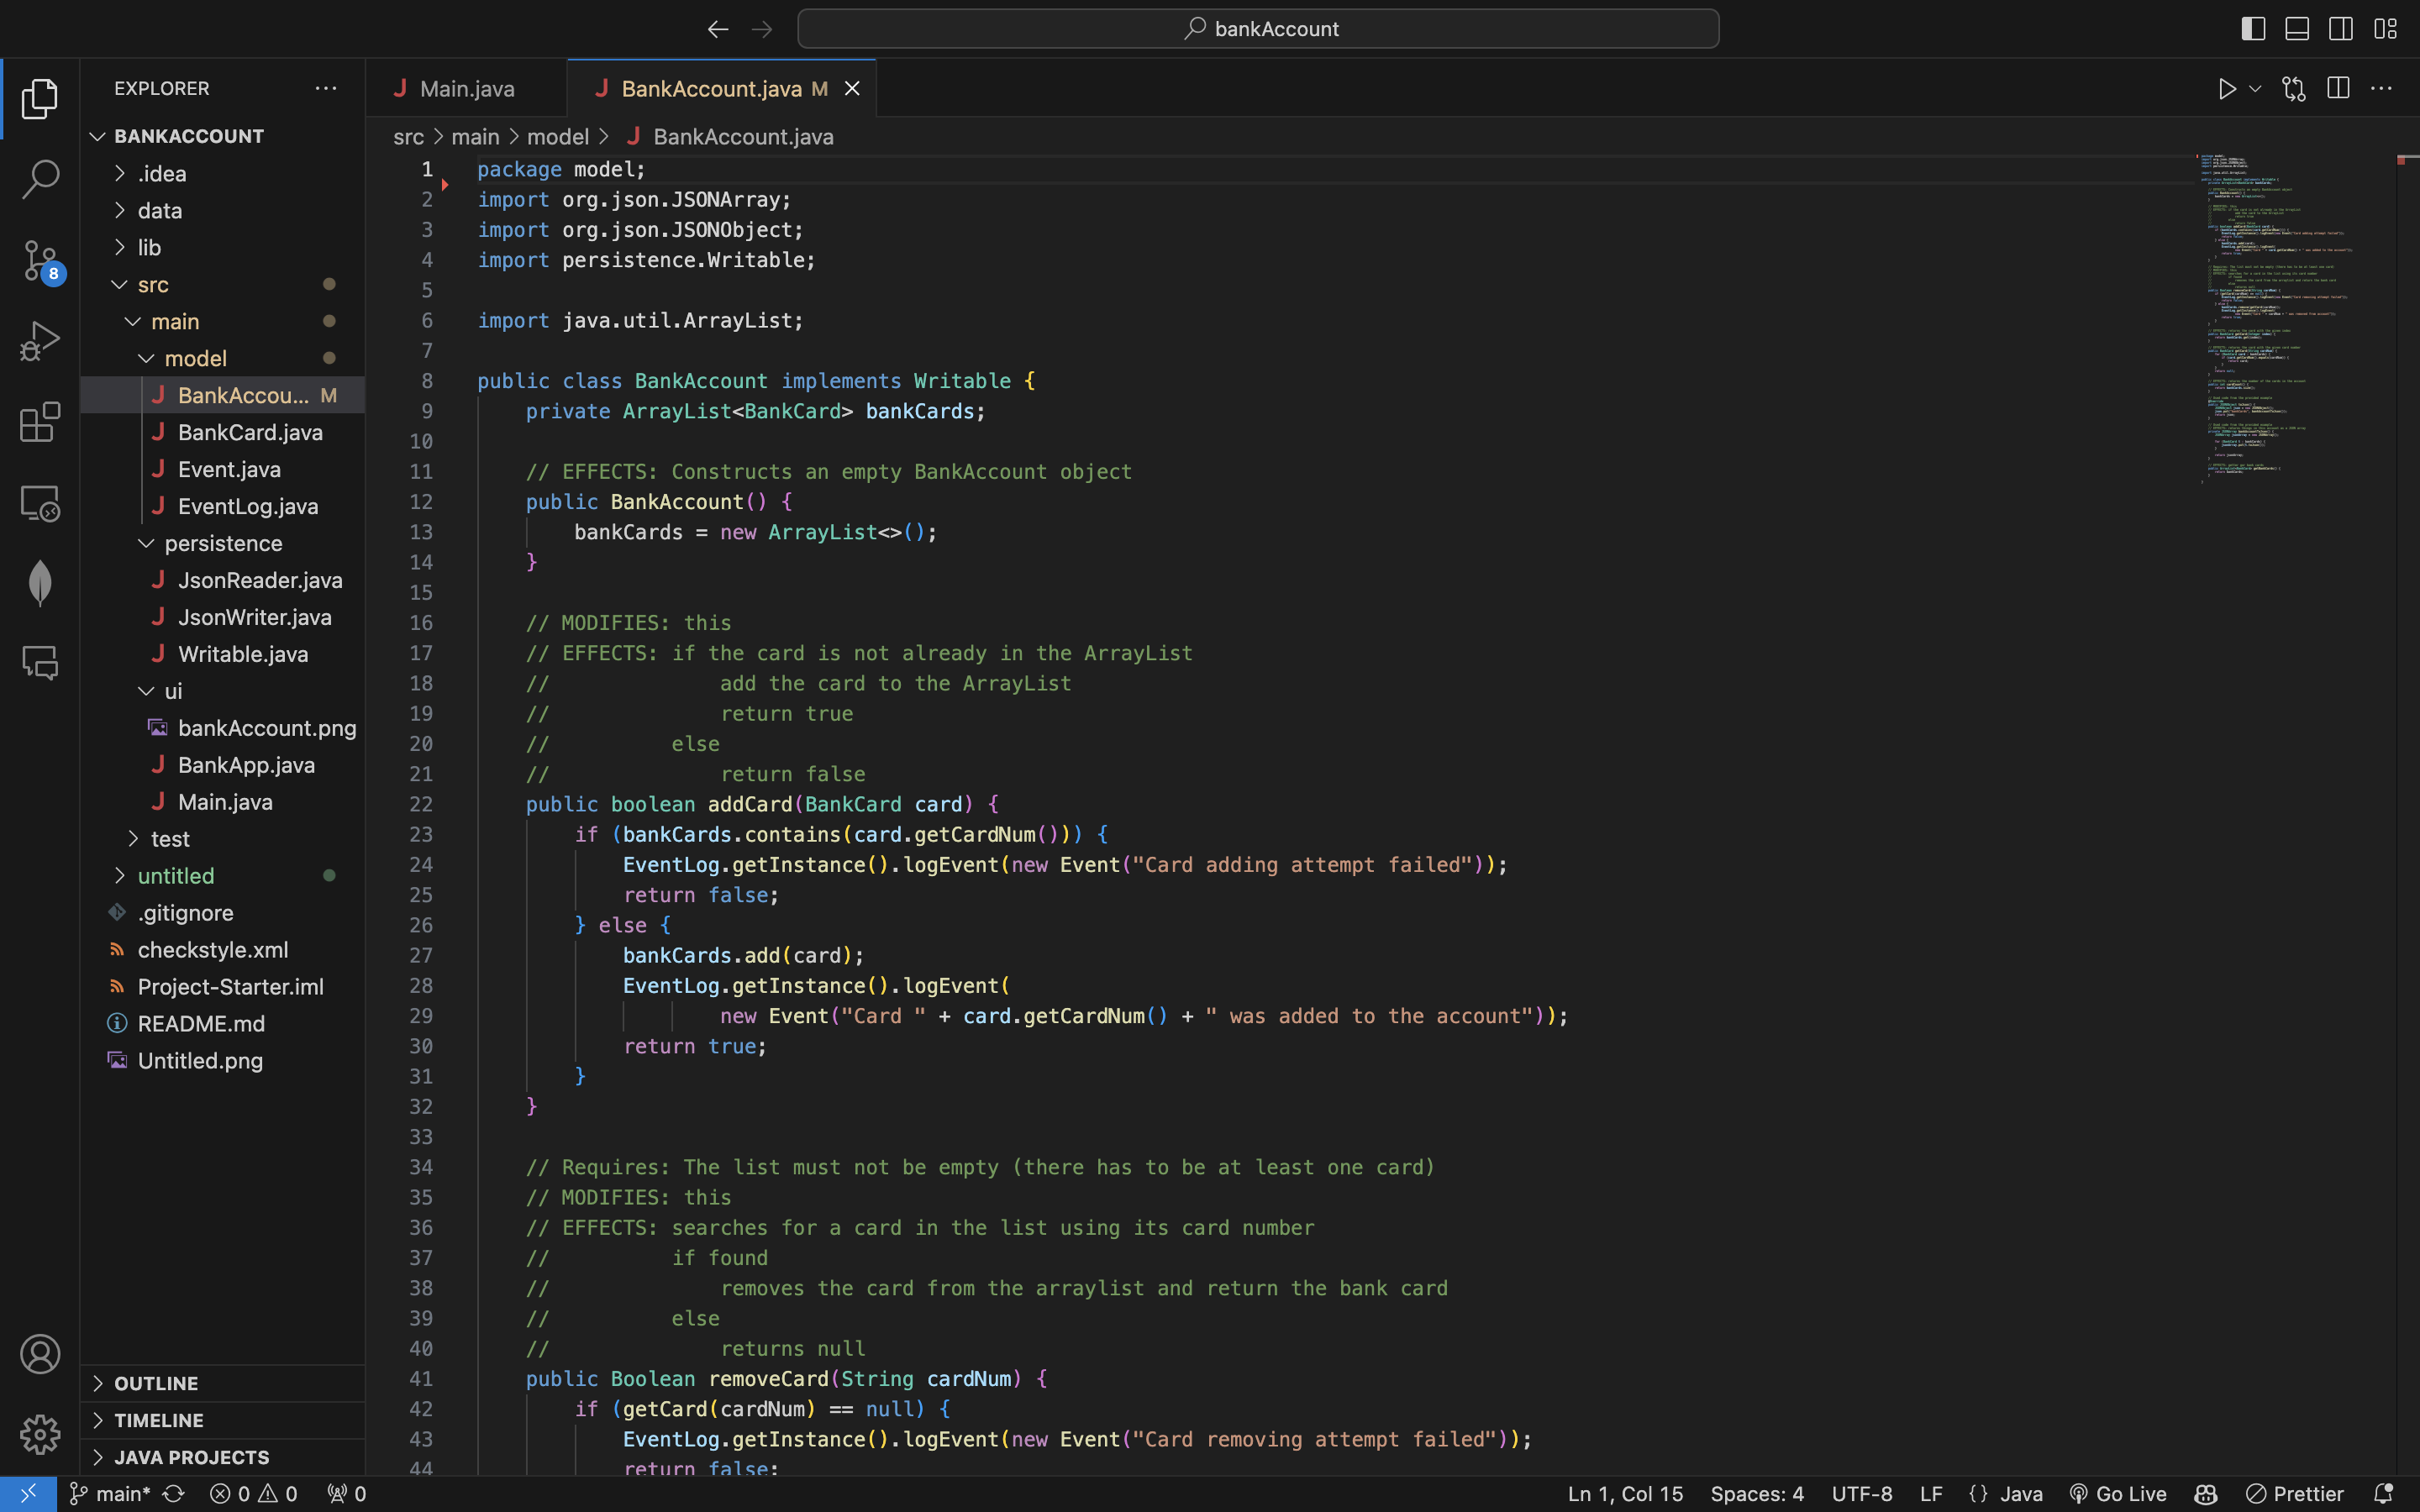This screenshot has width=2420, height=1512.
Task: Open the Explorer view in activity bar
Action: click(40, 98)
